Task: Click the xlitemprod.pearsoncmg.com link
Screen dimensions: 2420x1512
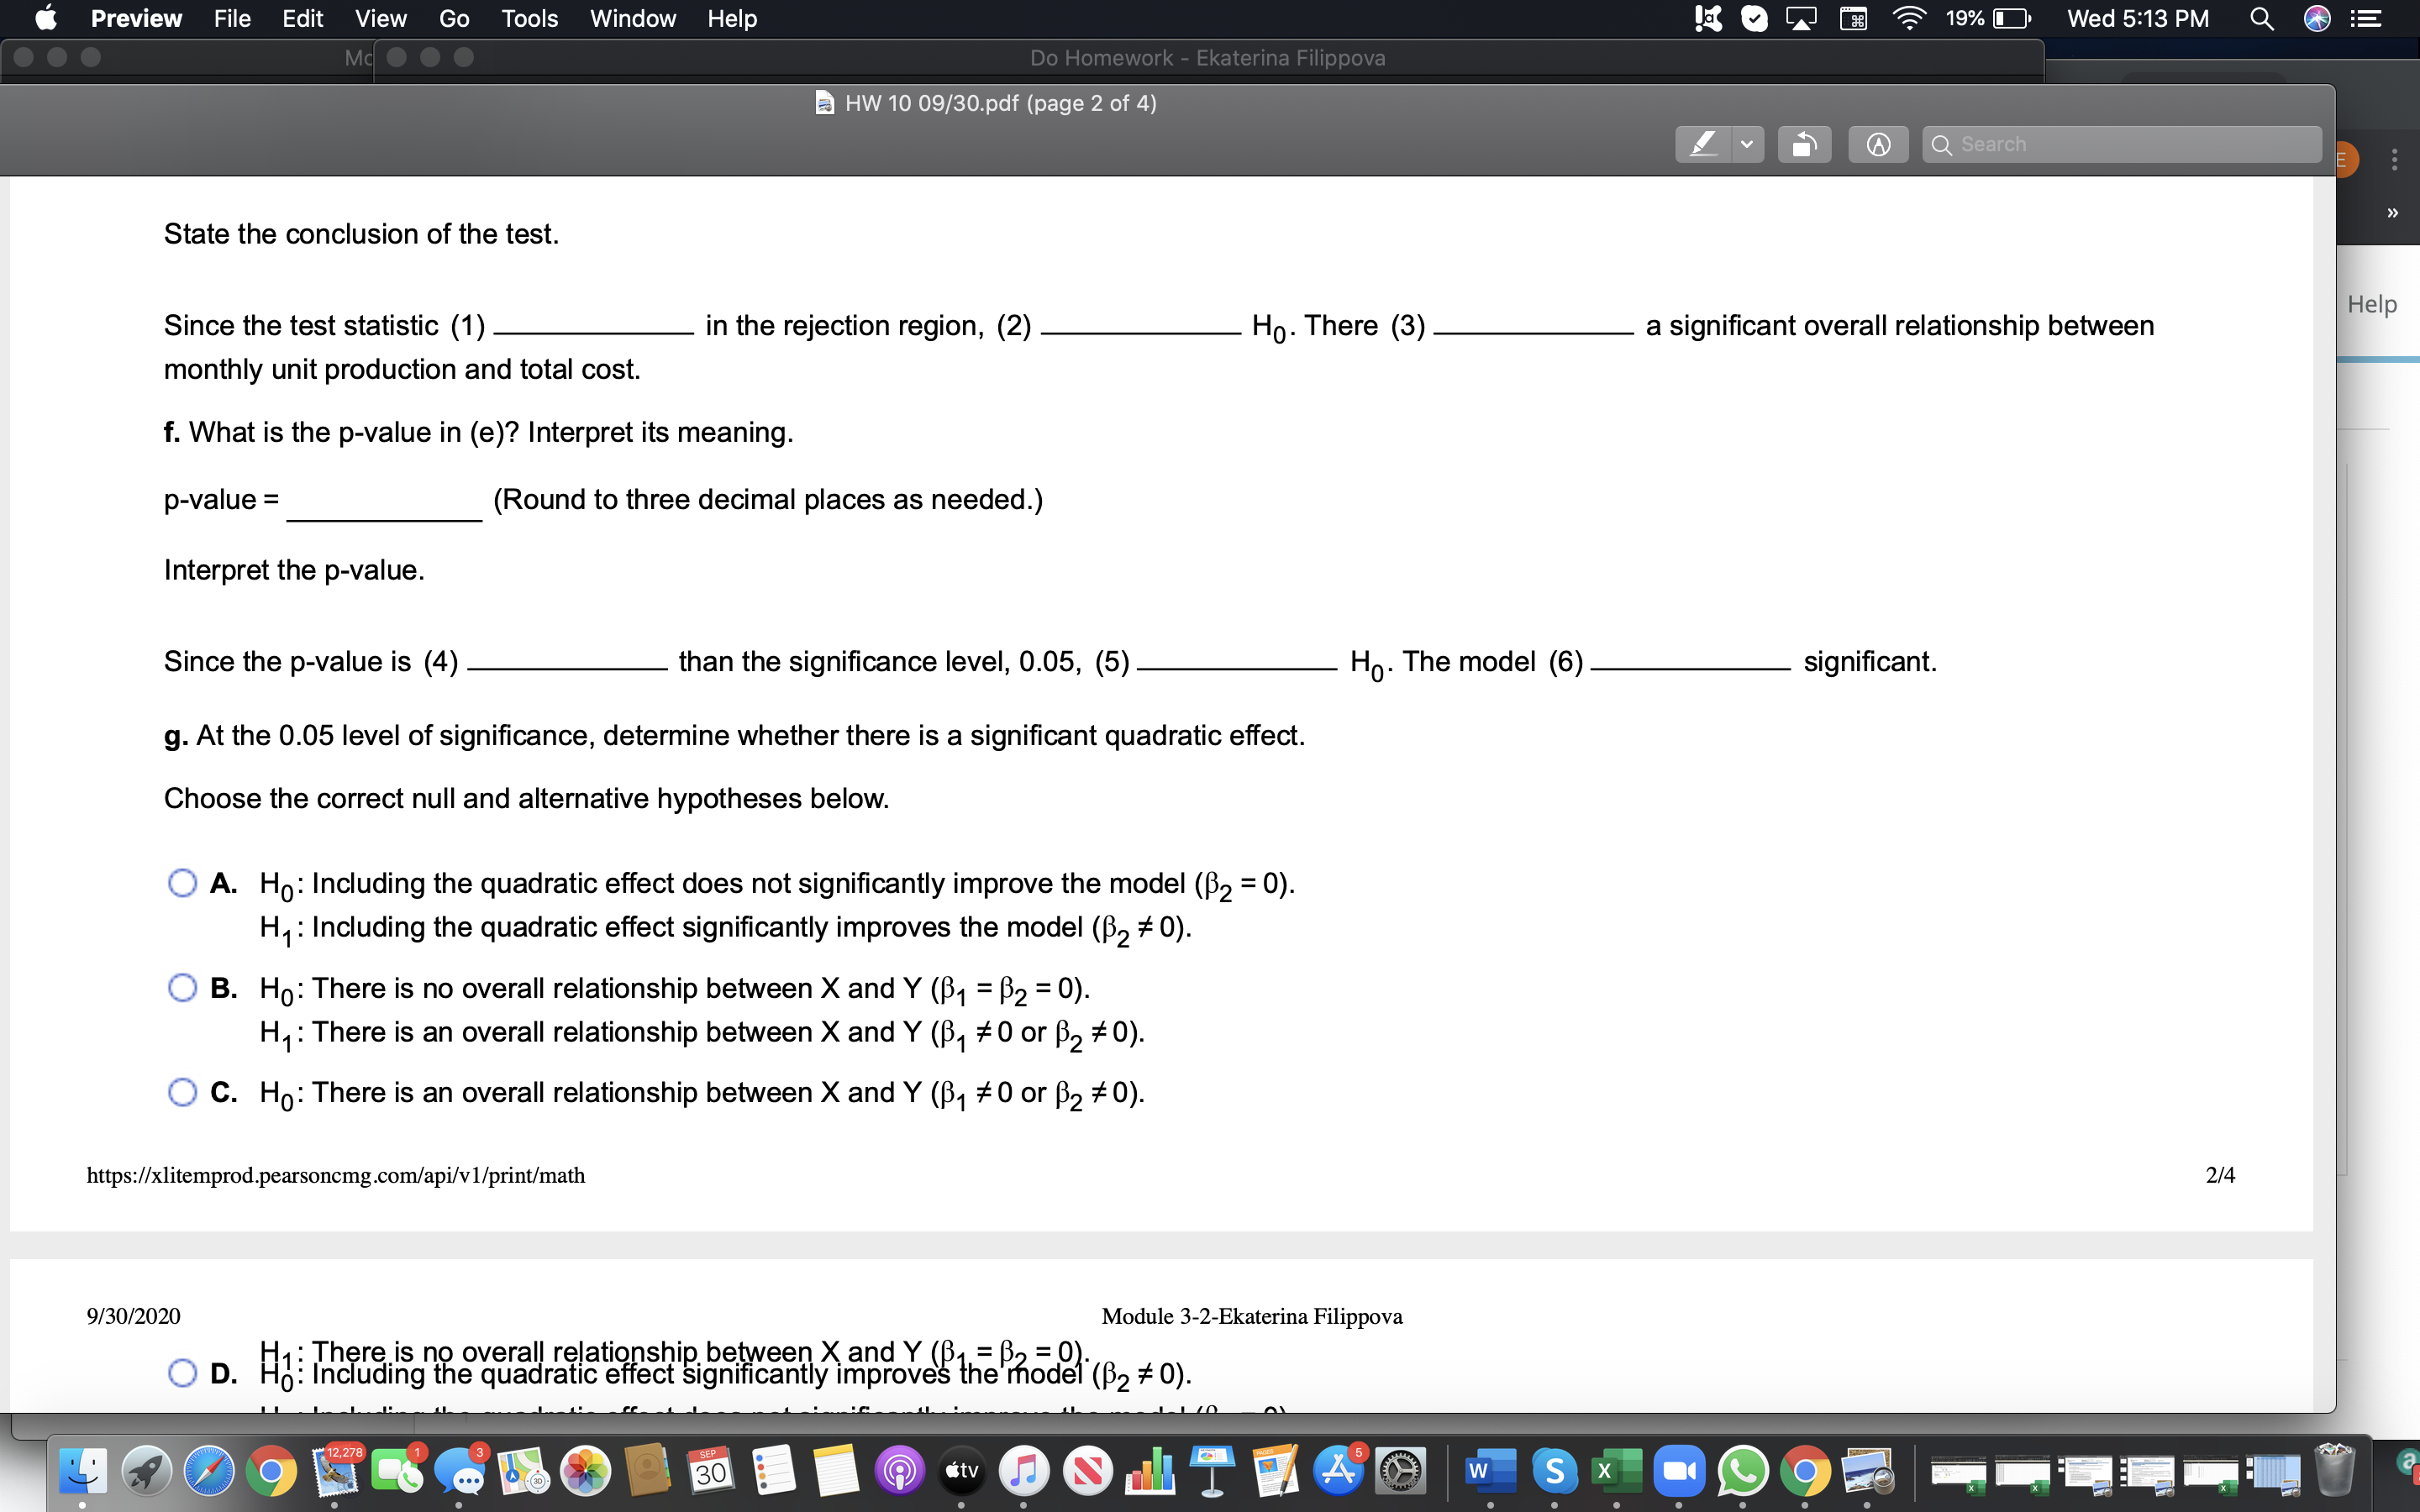Action: point(335,1175)
